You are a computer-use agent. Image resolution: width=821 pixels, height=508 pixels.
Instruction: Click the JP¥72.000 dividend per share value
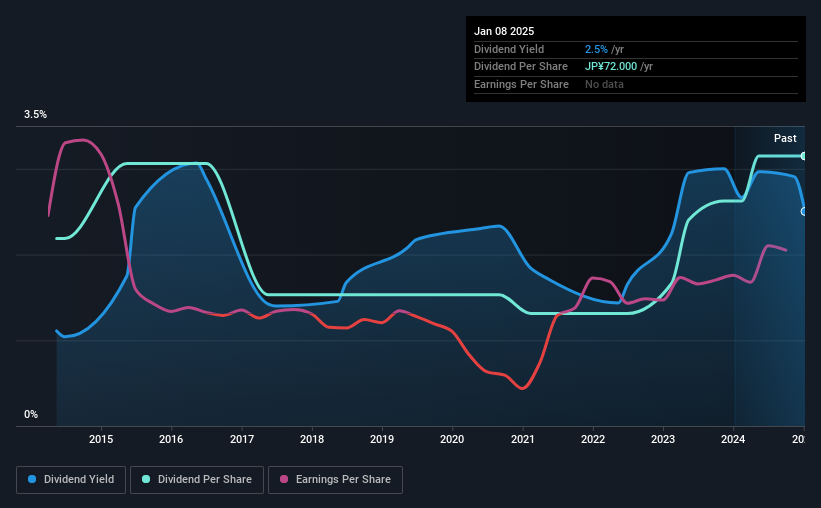[611, 67]
